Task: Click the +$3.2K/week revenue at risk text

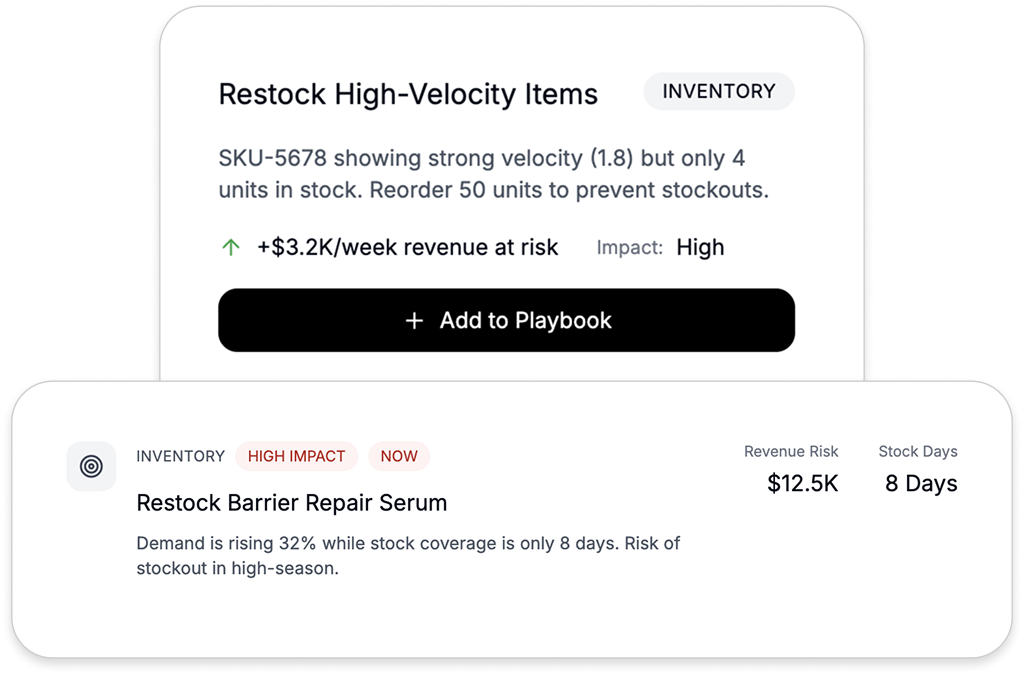Action: point(407,248)
